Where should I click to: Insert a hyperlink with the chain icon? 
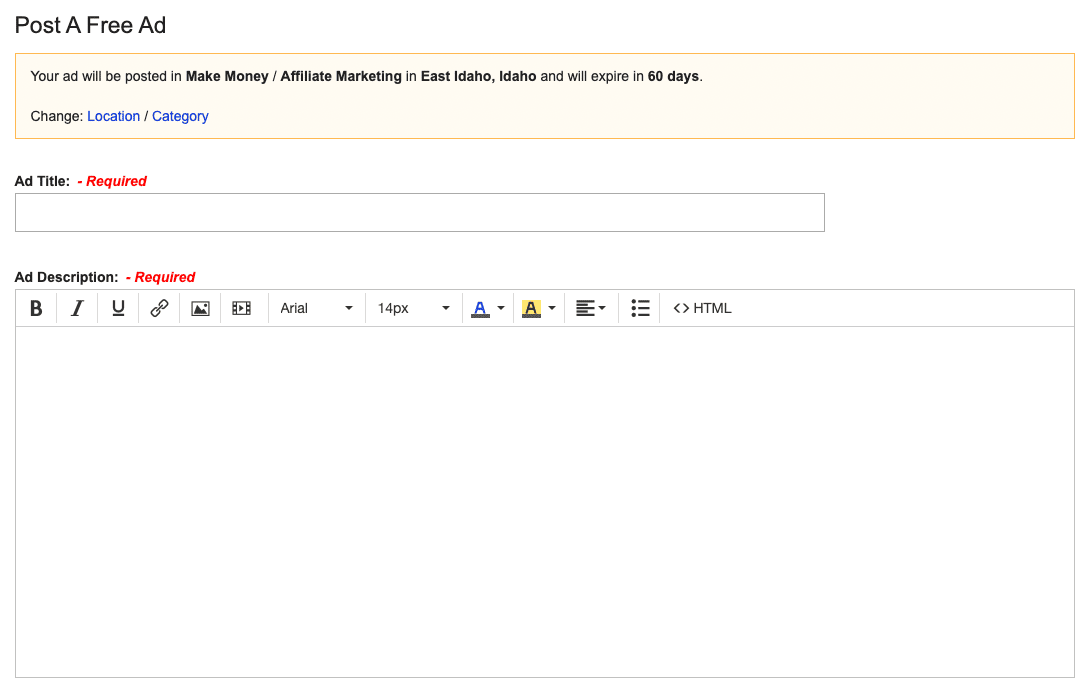[159, 308]
